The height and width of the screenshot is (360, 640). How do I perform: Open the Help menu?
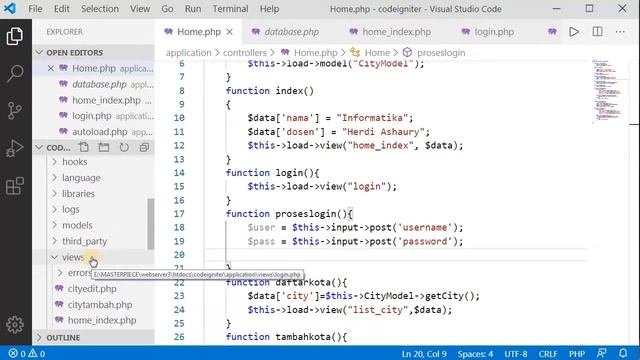coord(269,9)
